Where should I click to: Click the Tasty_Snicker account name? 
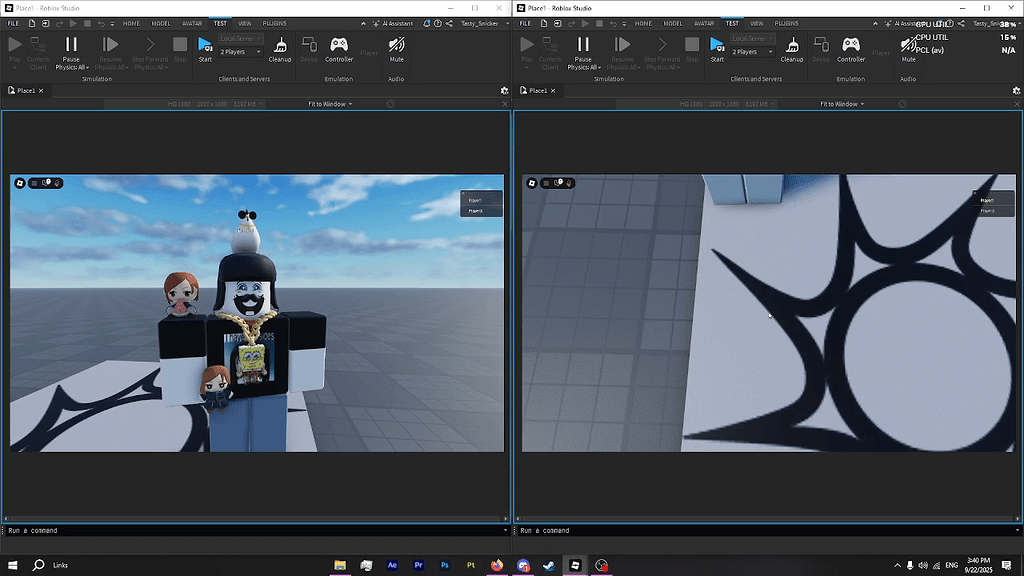click(x=480, y=23)
